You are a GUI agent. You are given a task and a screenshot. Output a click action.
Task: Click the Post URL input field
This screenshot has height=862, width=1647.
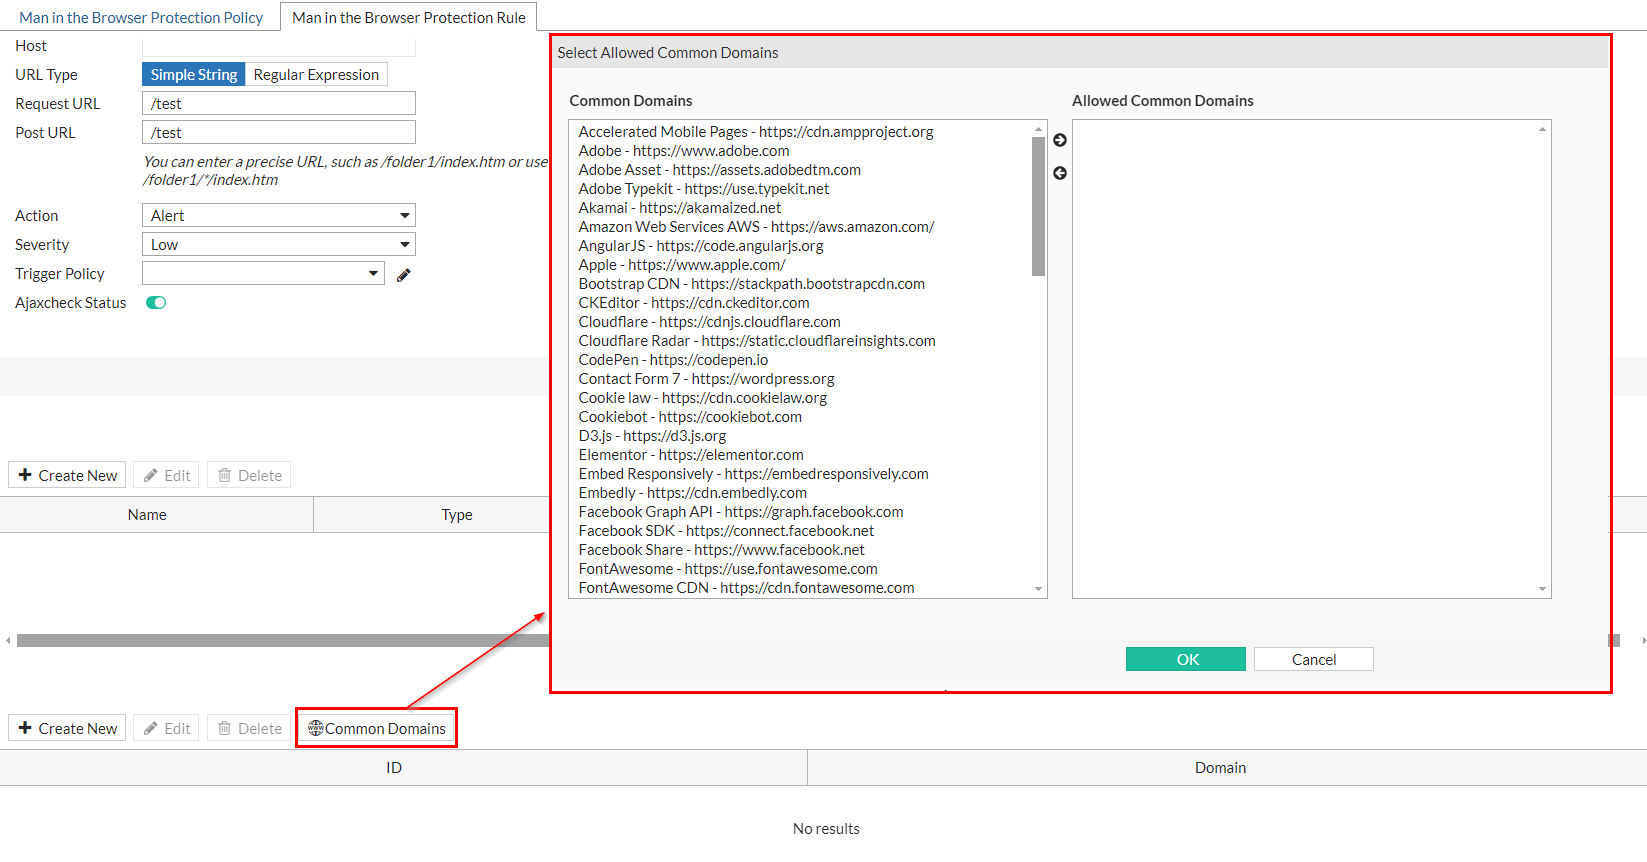coord(279,133)
